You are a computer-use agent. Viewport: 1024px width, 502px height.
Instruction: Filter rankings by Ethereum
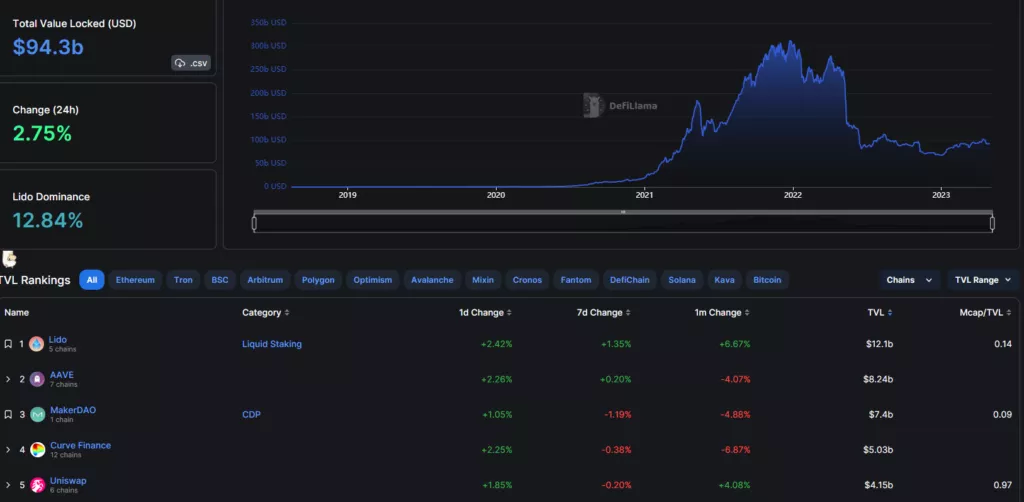pyautogui.click(x=135, y=280)
